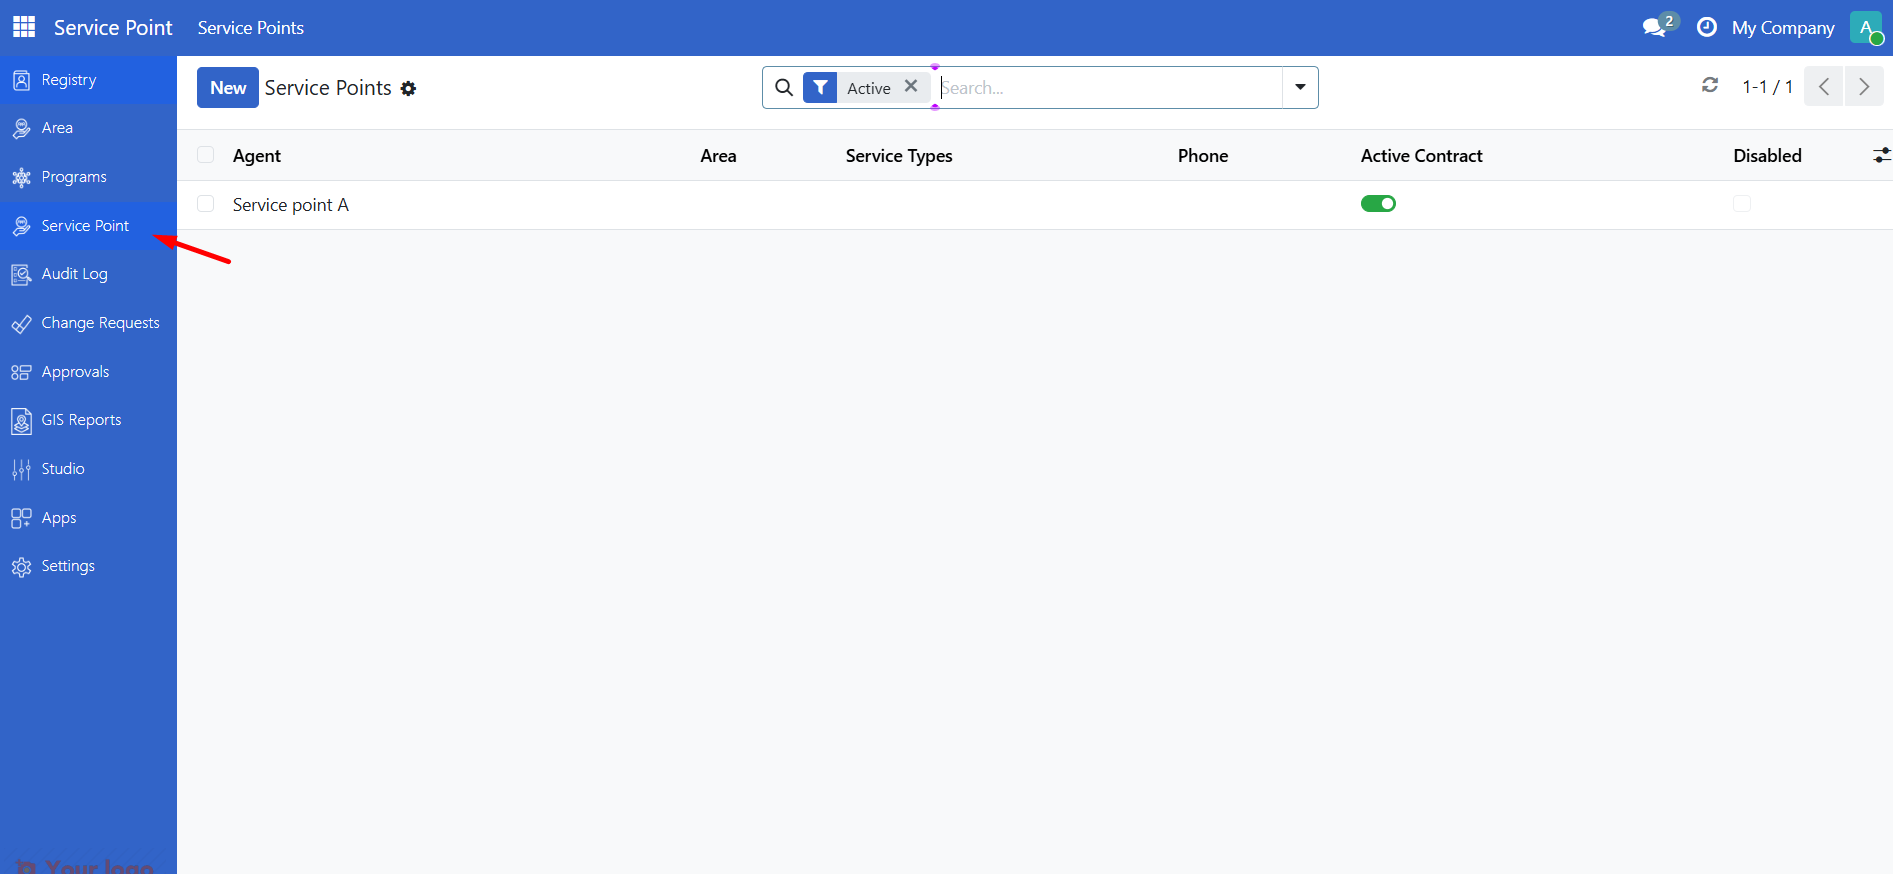Click the gear icon beside Service Points
Image resolution: width=1893 pixels, height=874 pixels.
(408, 89)
